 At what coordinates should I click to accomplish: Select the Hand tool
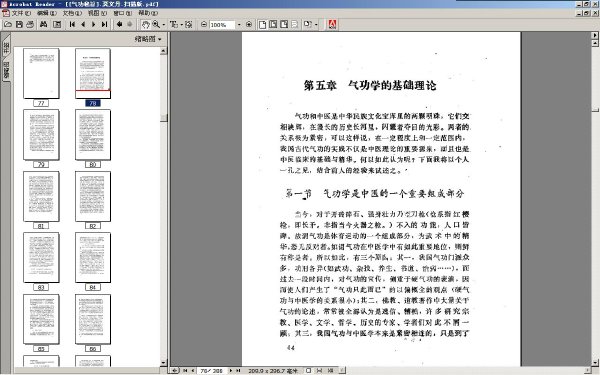coord(145,24)
